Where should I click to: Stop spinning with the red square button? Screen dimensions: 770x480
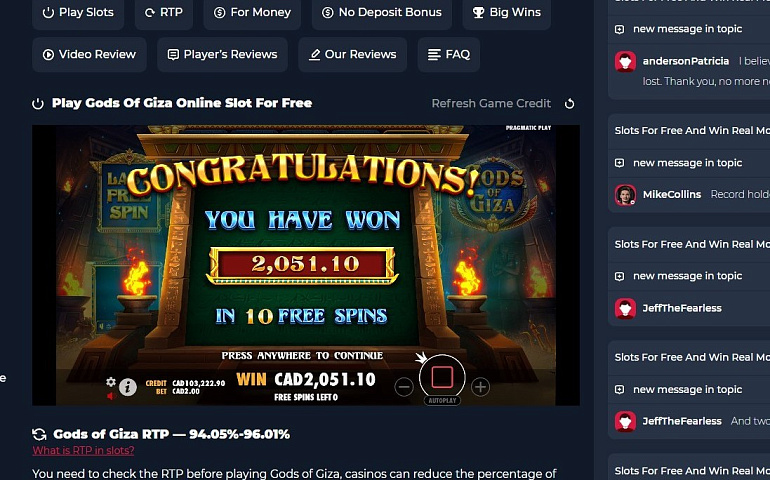pos(442,377)
